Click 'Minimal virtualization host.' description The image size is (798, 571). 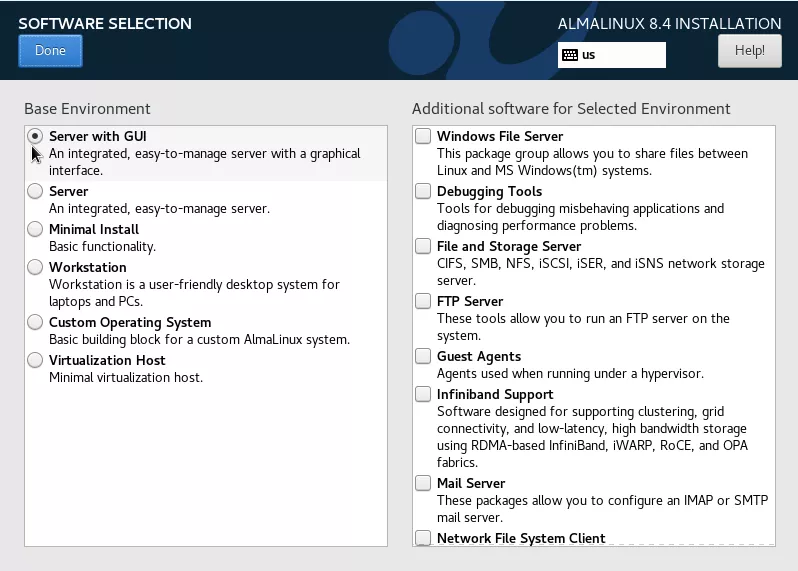pos(126,378)
